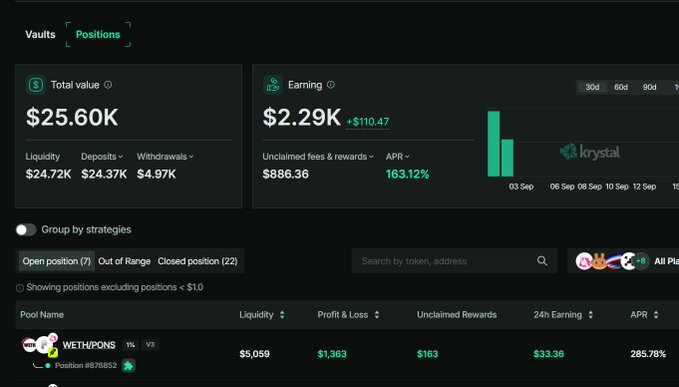Click the $24.72K Liquidity value
679x387 pixels.
48,174
